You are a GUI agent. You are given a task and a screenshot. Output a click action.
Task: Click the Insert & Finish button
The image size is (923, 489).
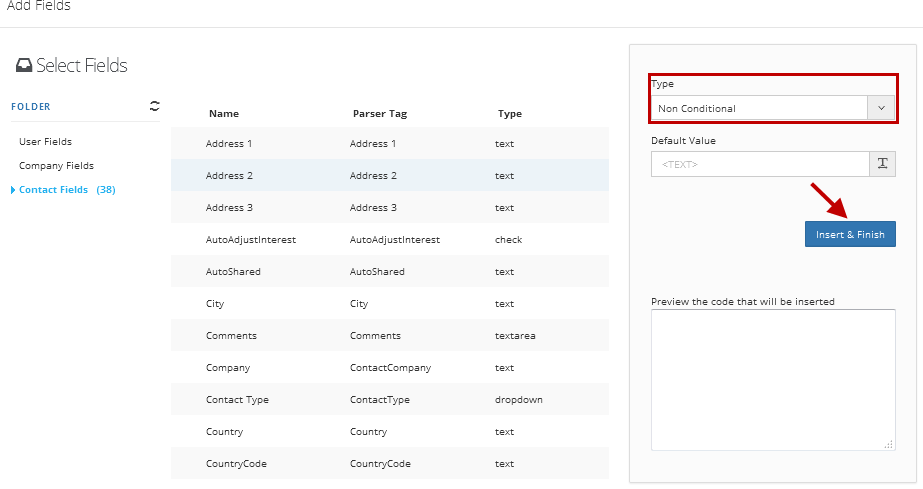click(850, 234)
